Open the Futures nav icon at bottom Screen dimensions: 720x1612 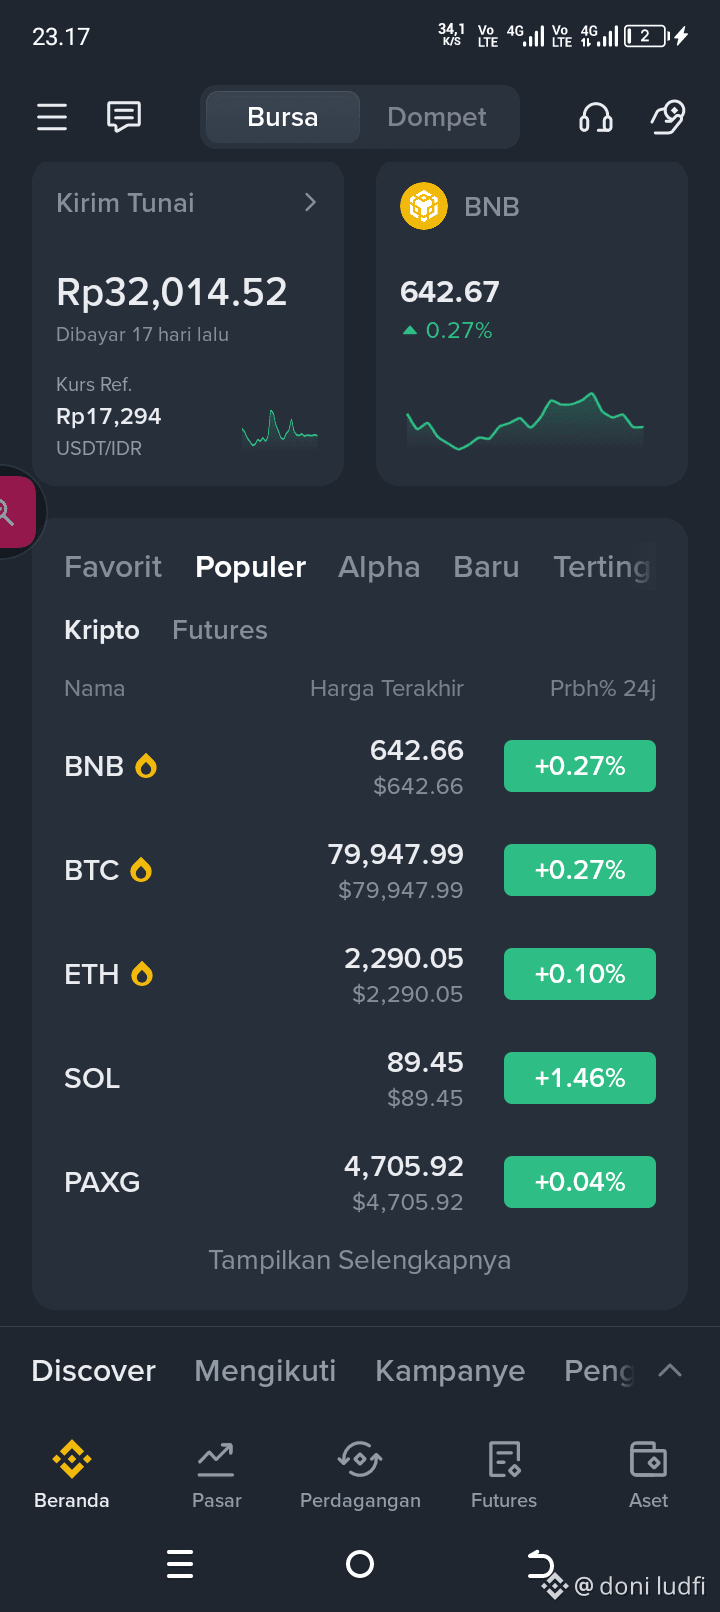pyautogui.click(x=504, y=1460)
